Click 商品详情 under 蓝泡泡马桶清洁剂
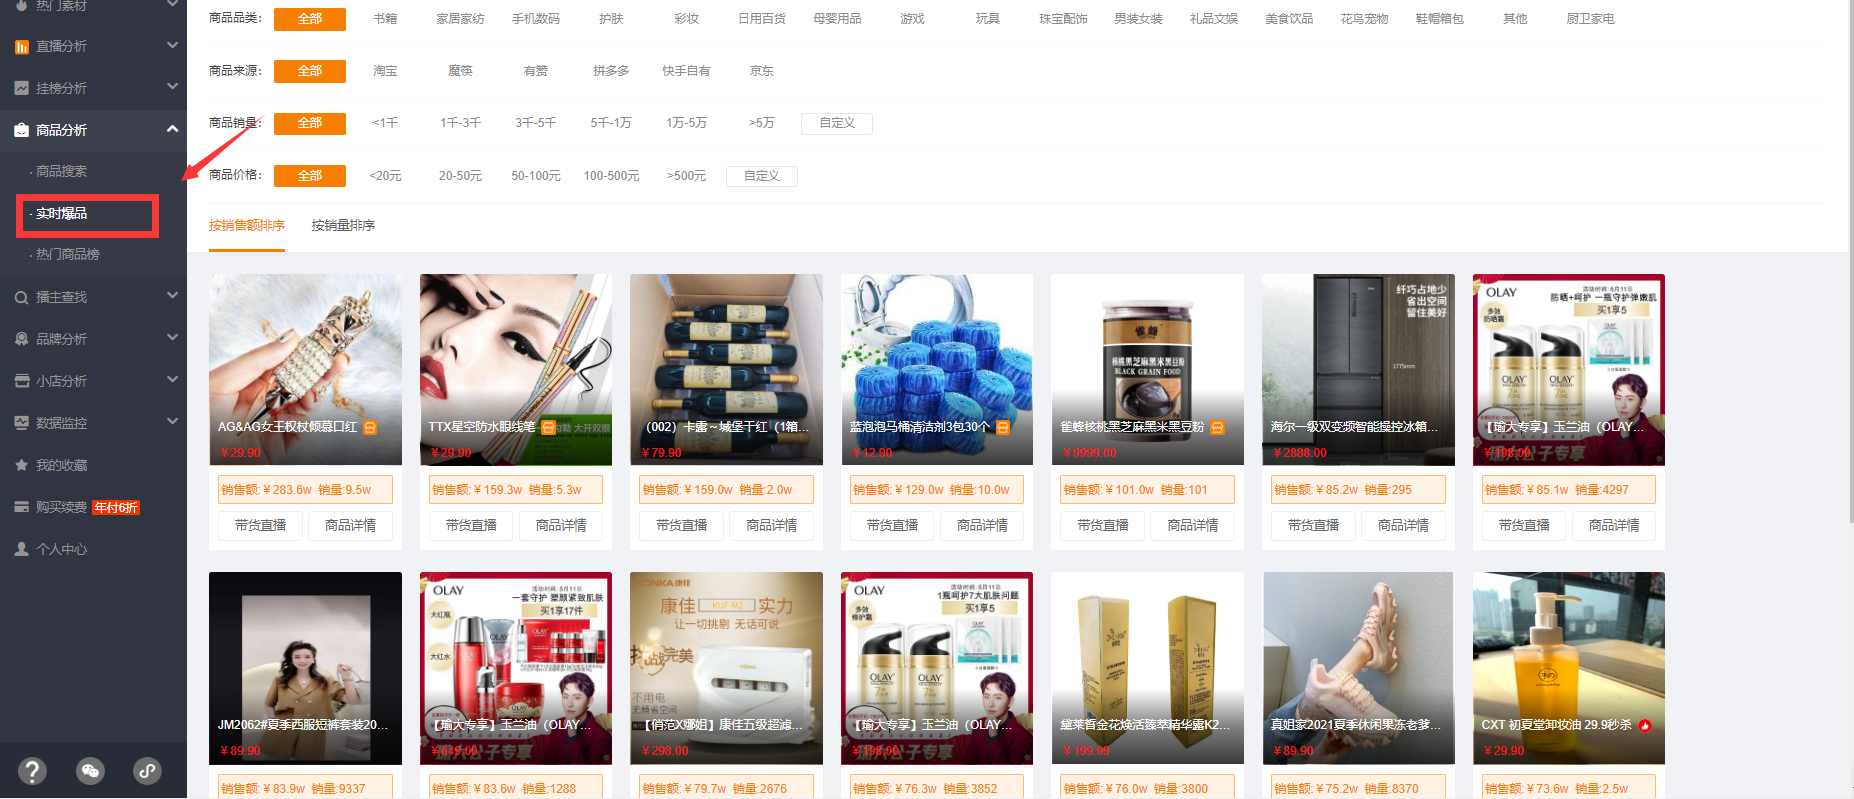The image size is (1854, 799). (x=982, y=526)
